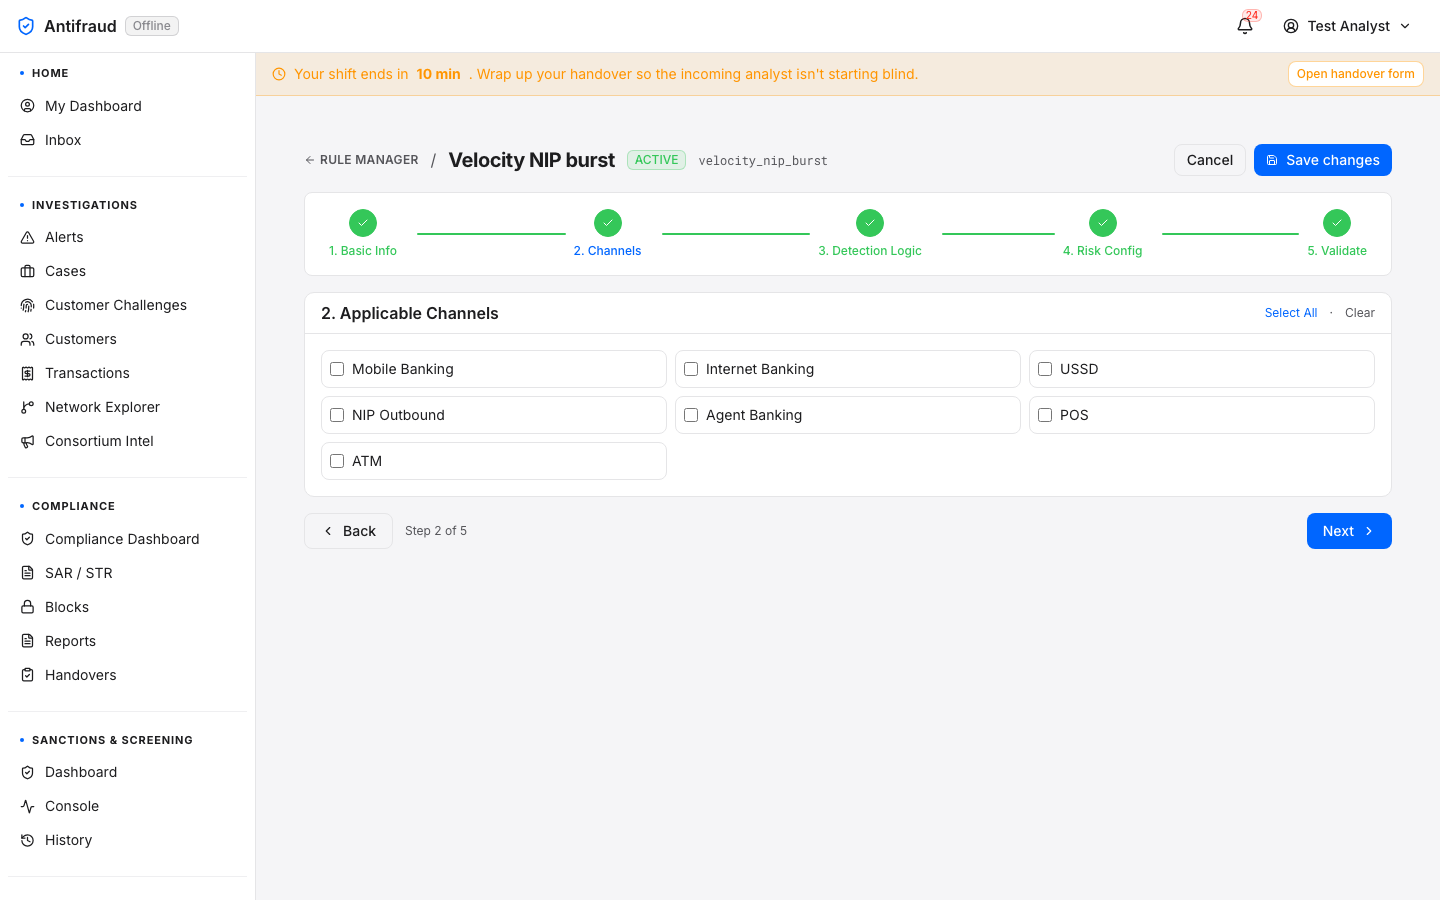Viewport: 1440px width, 900px height.
Task: Open the 4. Risk Config step
Action: pos(1103,234)
